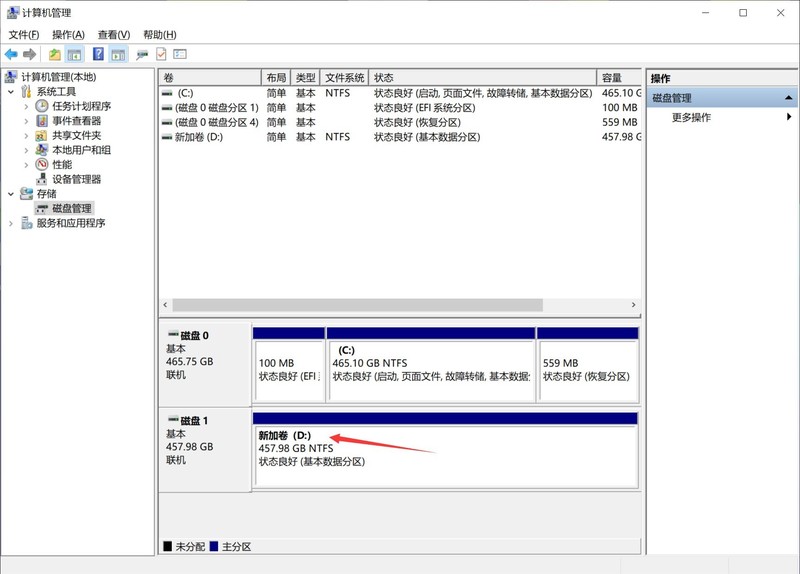Image resolution: width=800 pixels, height=574 pixels.
Task: Open the Action (操作) menu
Action: 68,35
